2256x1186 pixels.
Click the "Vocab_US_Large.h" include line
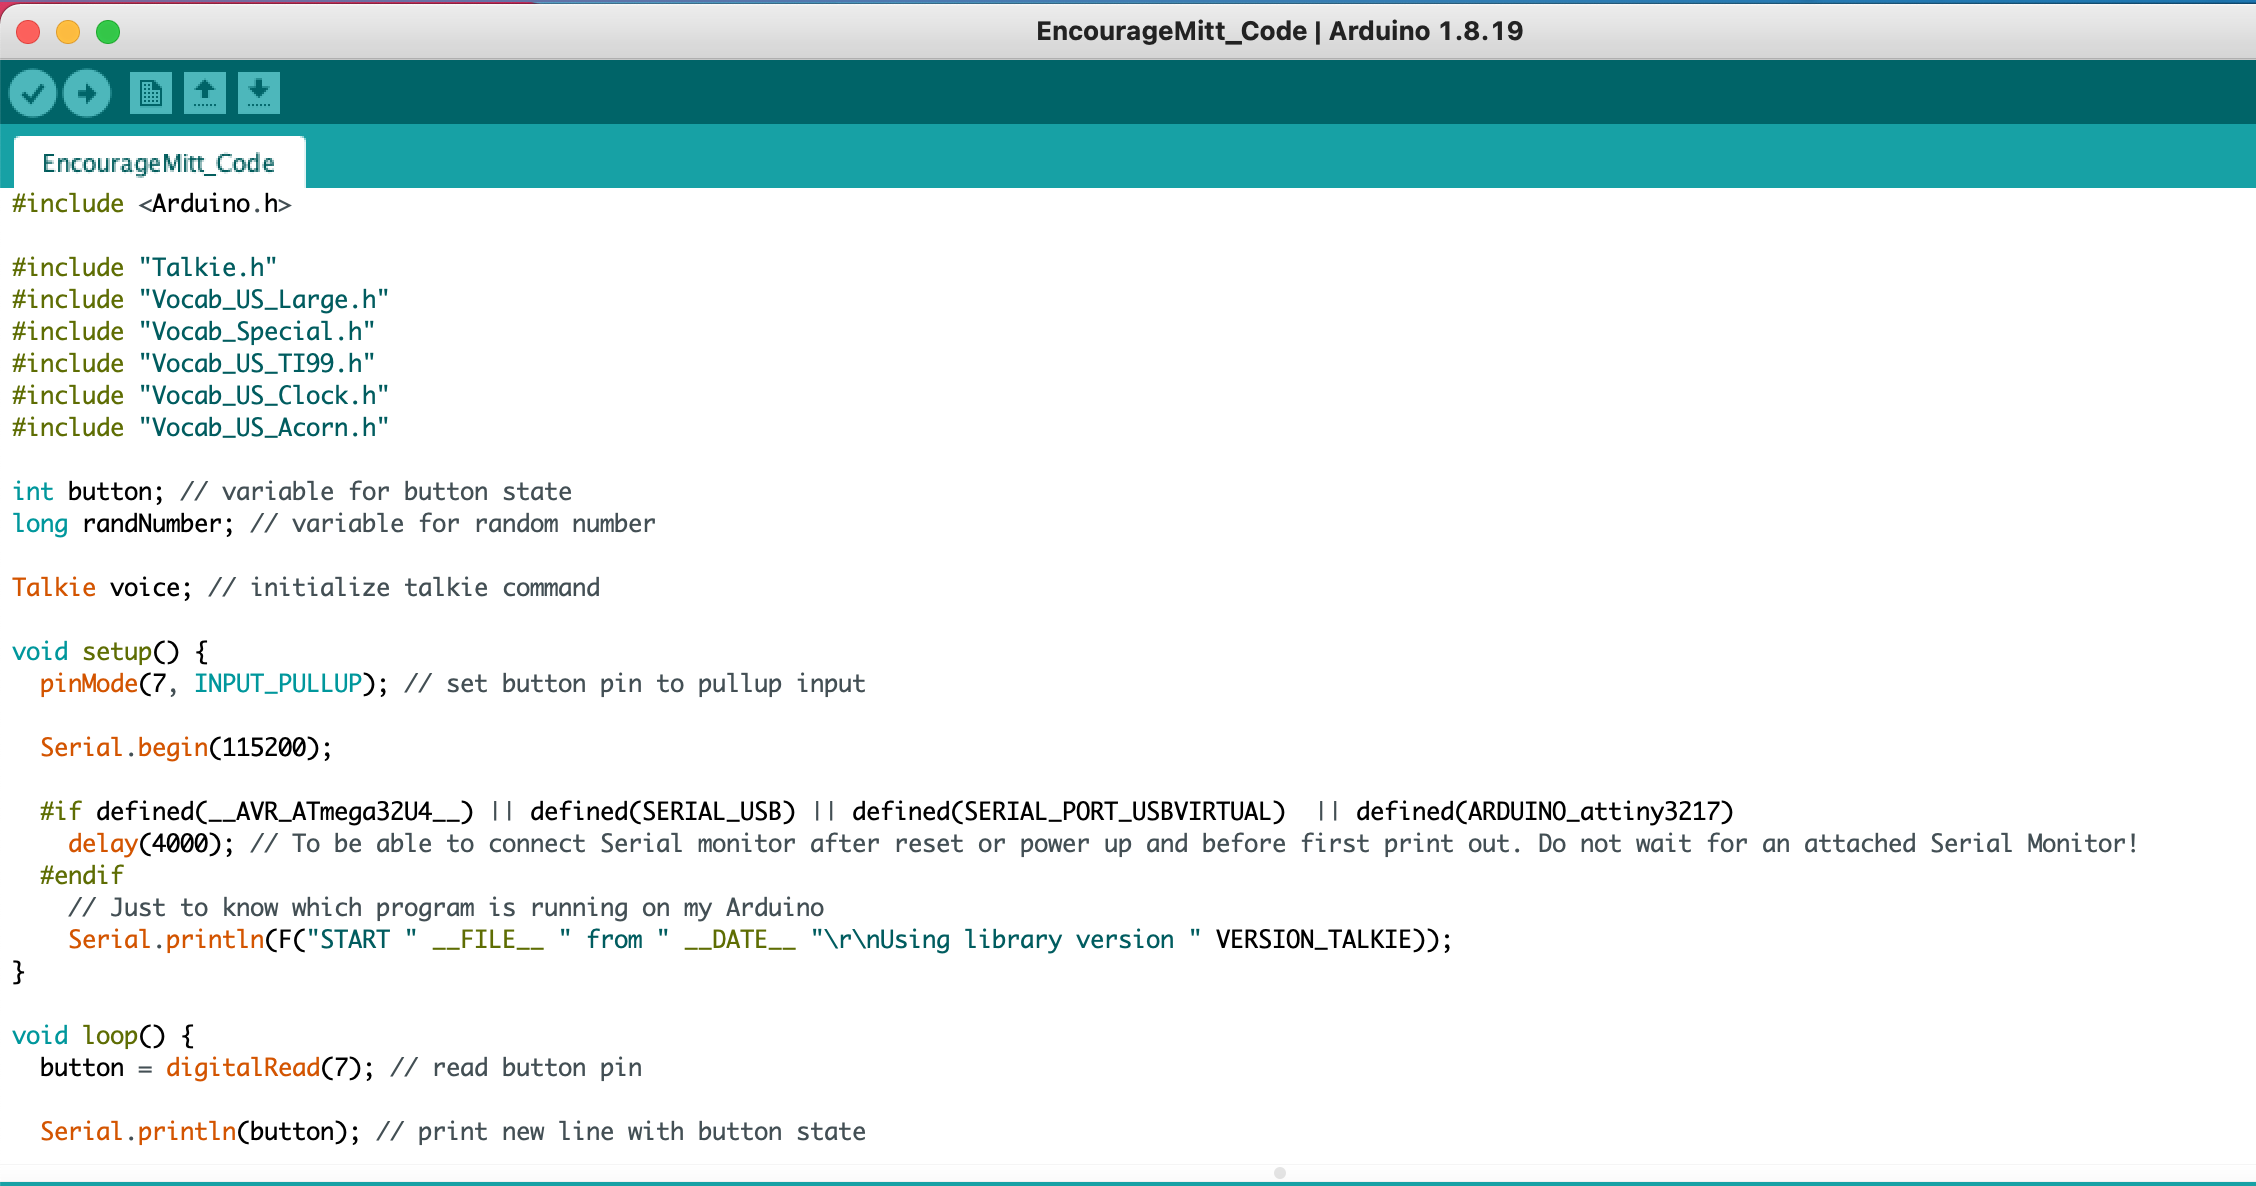[x=201, y=300]
